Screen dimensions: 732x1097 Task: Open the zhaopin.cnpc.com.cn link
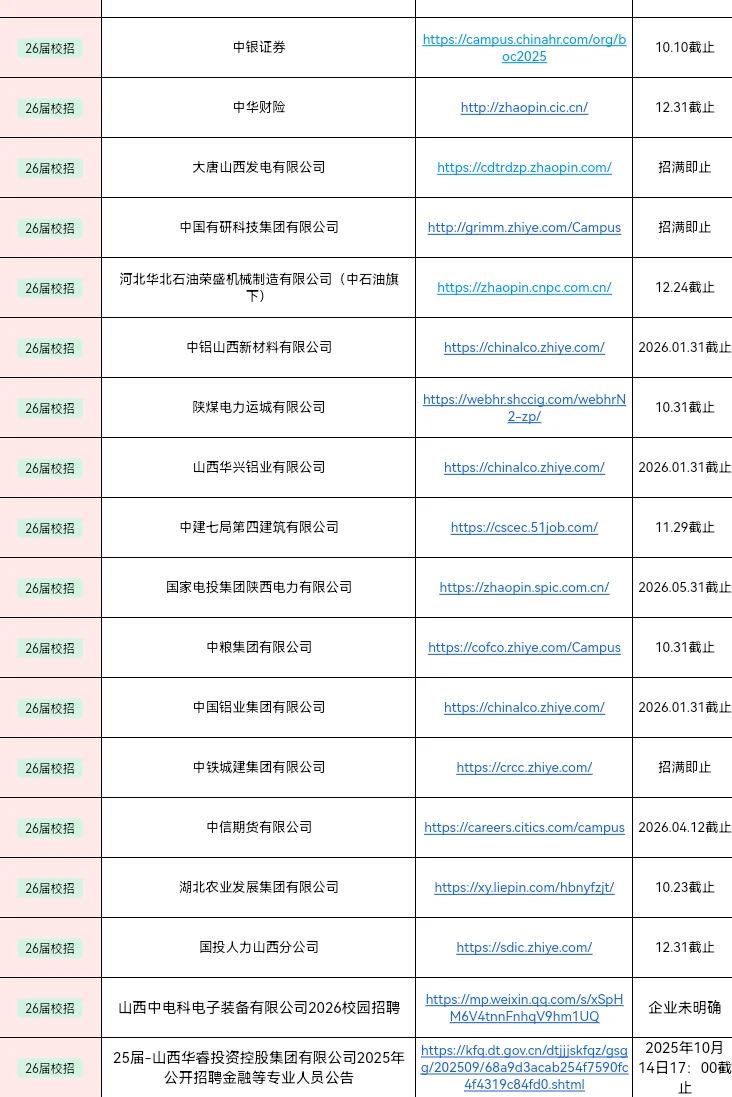coord(524,288)
